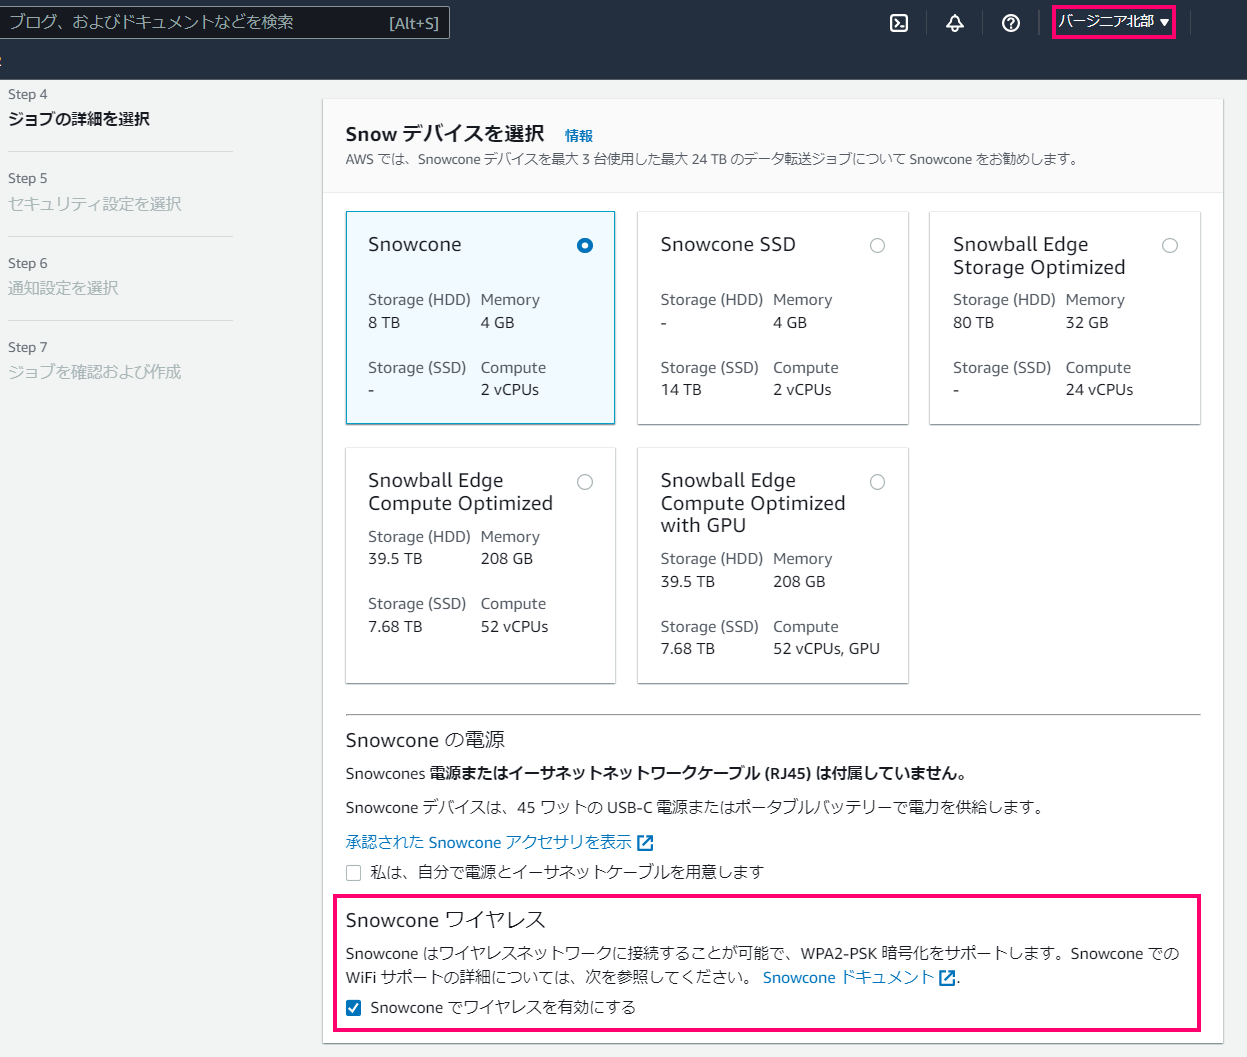Open 承認された Snowcone アクセサリを表示 link

(x=489, y=842)
